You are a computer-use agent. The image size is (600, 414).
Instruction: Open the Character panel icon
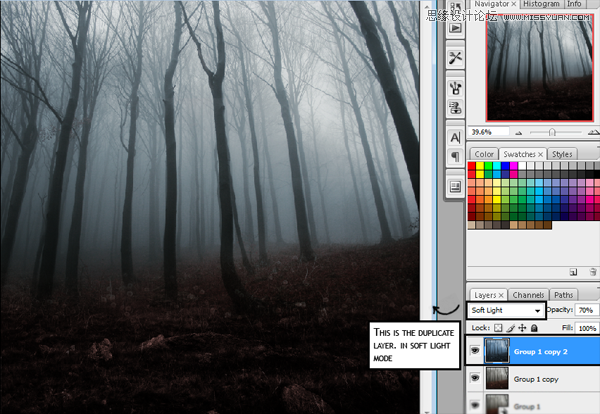(x=455, y=137)
